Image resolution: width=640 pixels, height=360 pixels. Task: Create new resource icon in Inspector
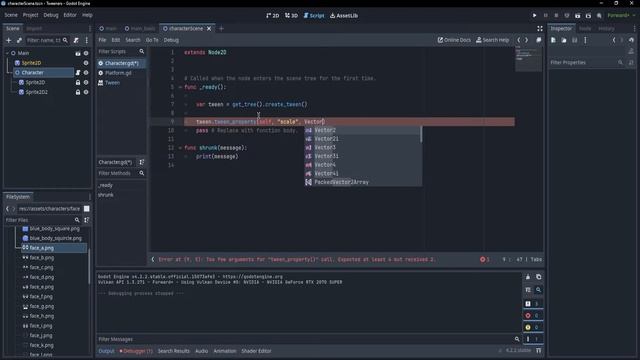(x=553, y=40)
